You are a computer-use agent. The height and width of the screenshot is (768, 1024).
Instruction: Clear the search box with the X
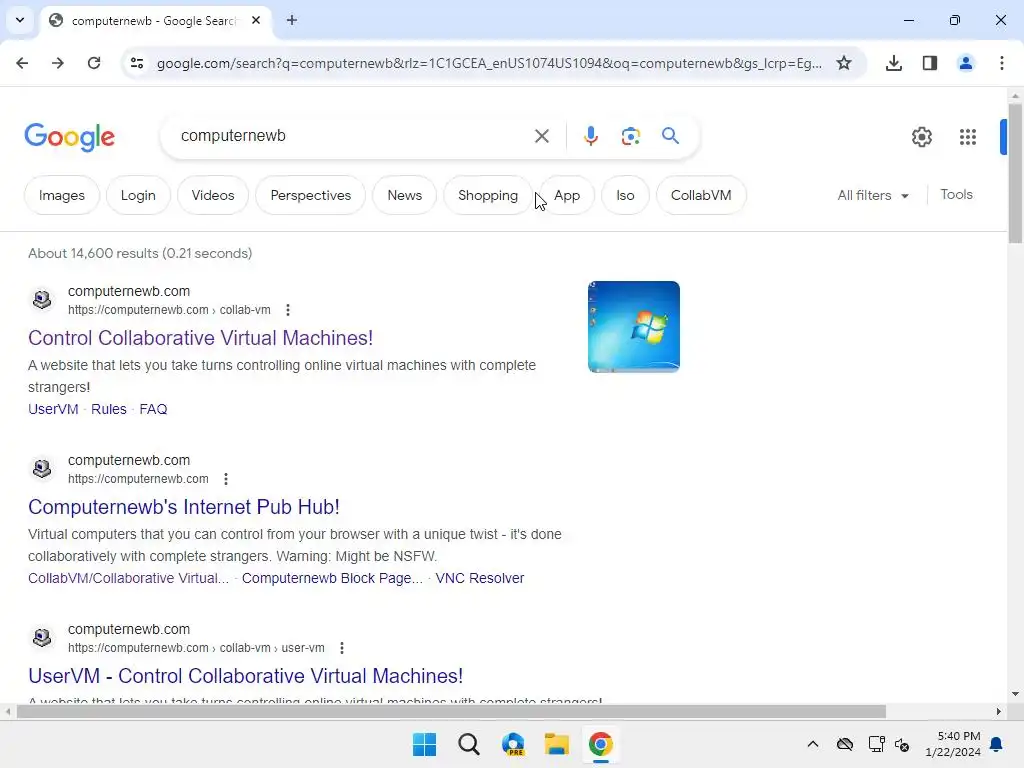coord(541,136)
